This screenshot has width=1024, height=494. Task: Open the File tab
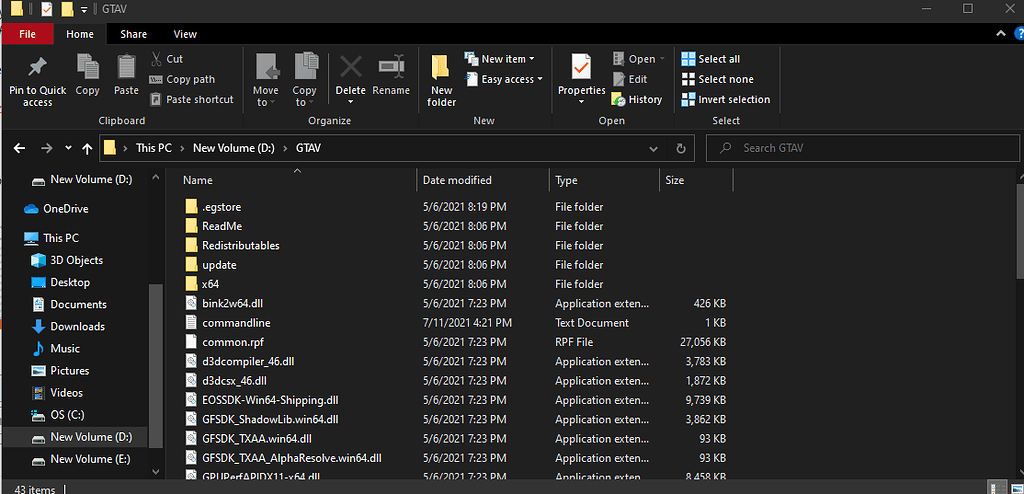pyautogui.click(x=27, y=34)
